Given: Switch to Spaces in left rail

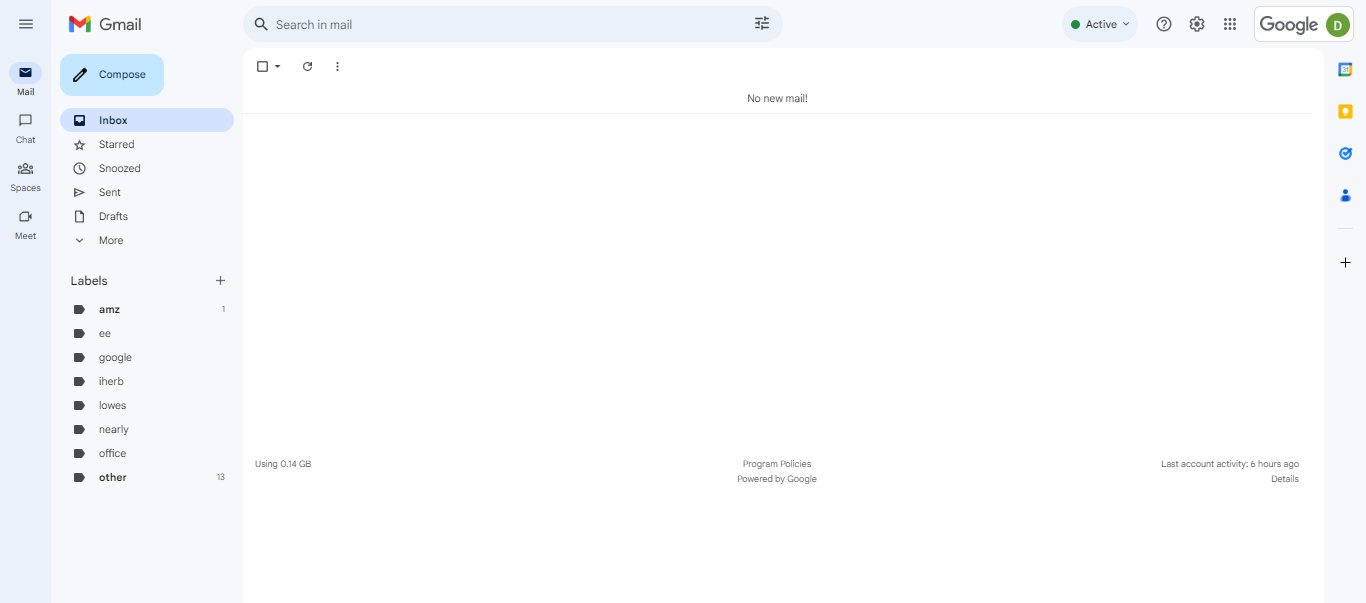Looking at the screenshot, I should point(25,176).
